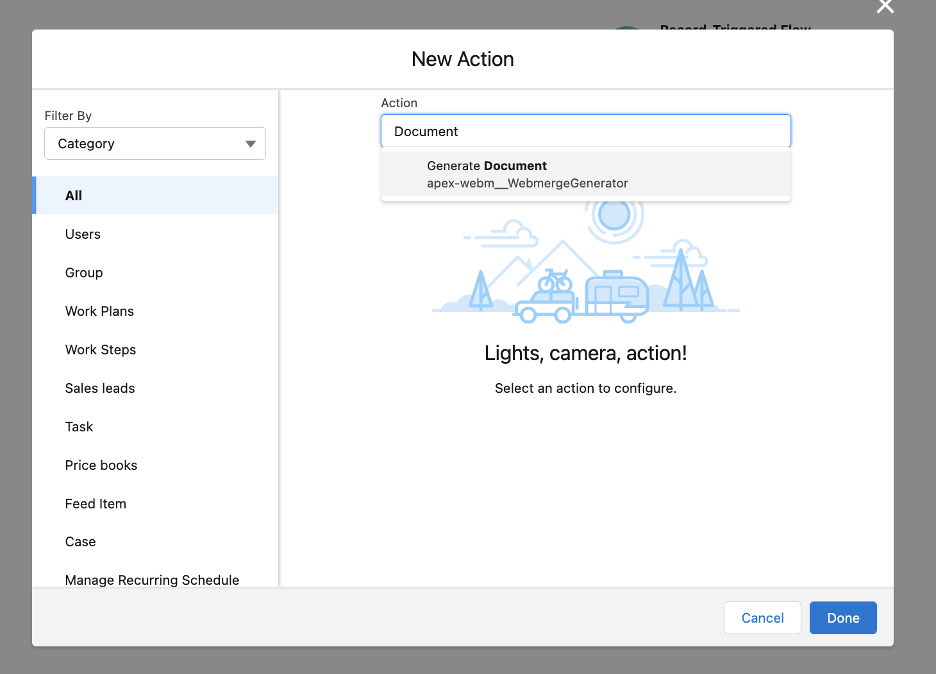Select the All category filter

73,195
